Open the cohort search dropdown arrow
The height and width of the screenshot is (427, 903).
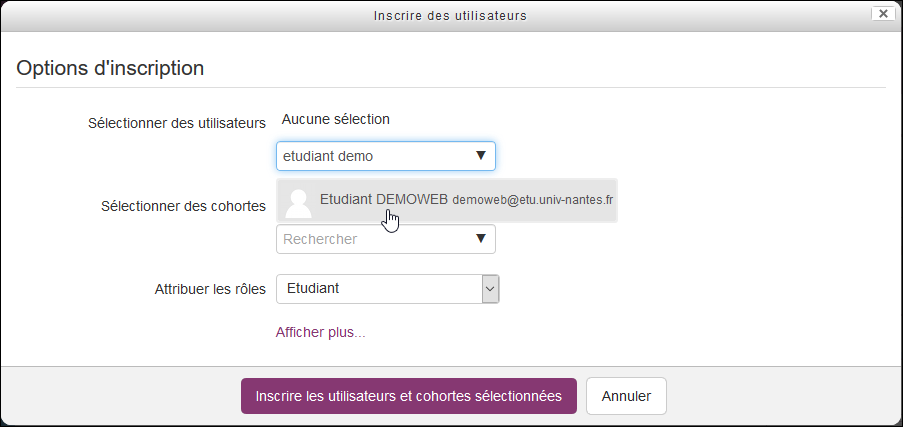pos(480,239)
